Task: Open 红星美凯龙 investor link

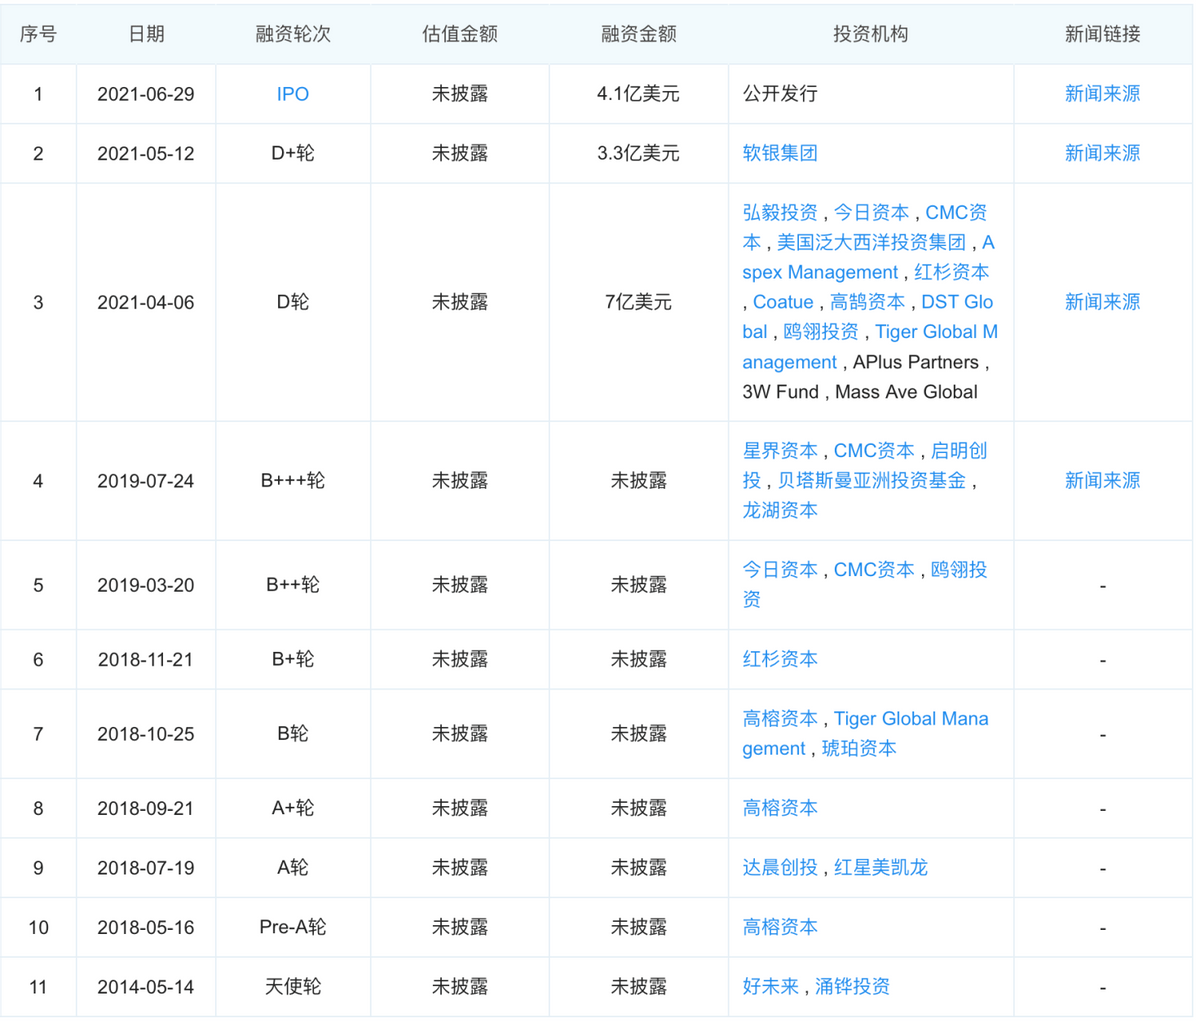Action: coord(880,867)
